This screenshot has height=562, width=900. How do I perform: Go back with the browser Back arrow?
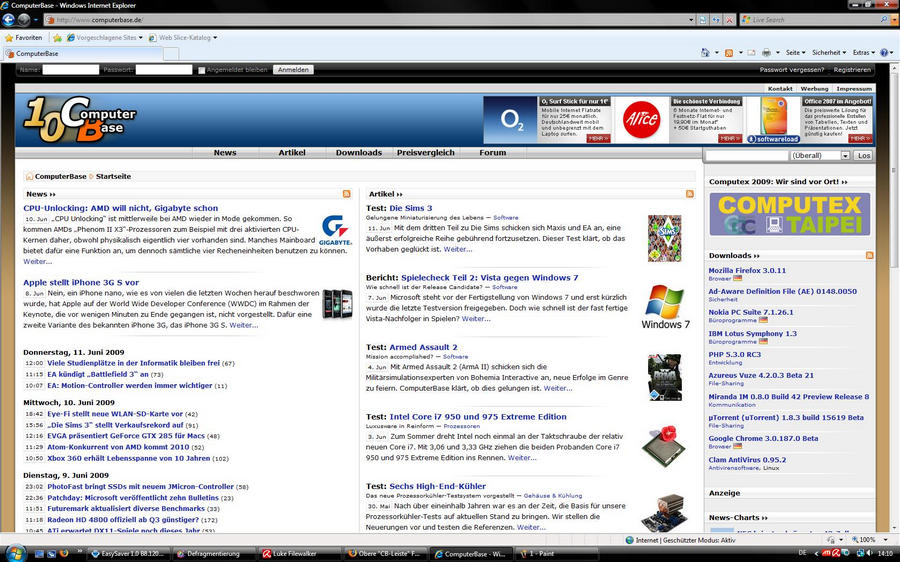click(8, 20)
